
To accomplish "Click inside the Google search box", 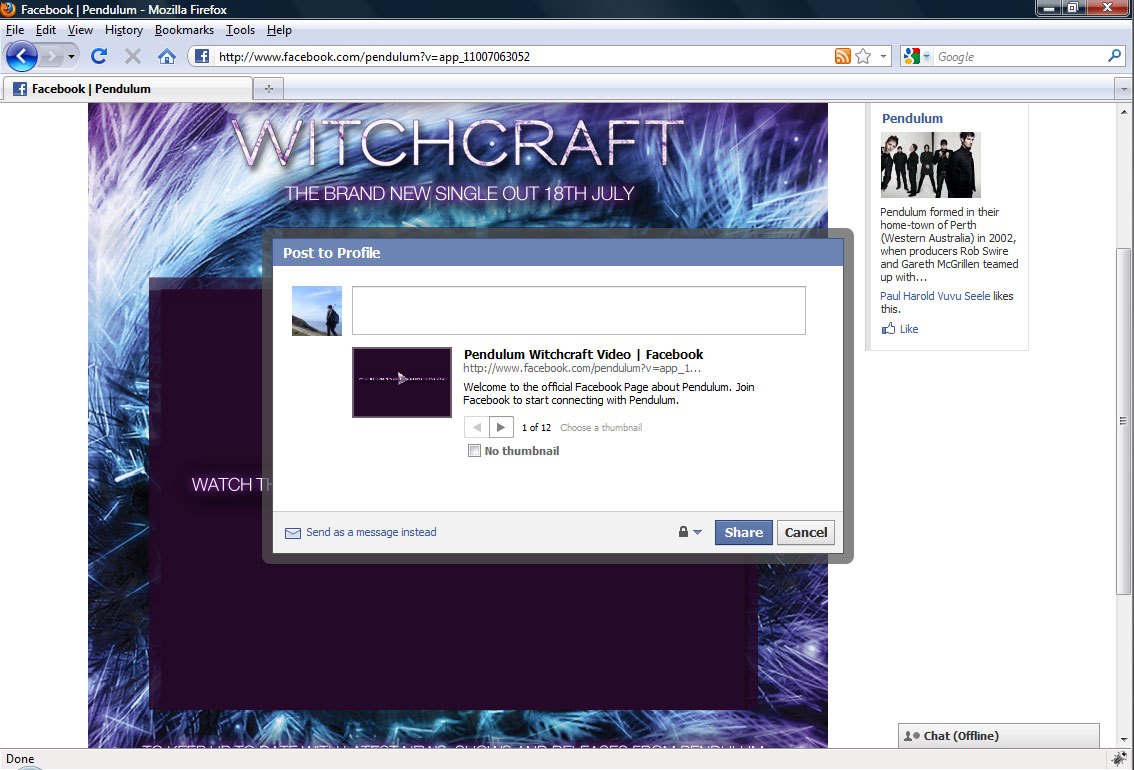I will 1020,56.
